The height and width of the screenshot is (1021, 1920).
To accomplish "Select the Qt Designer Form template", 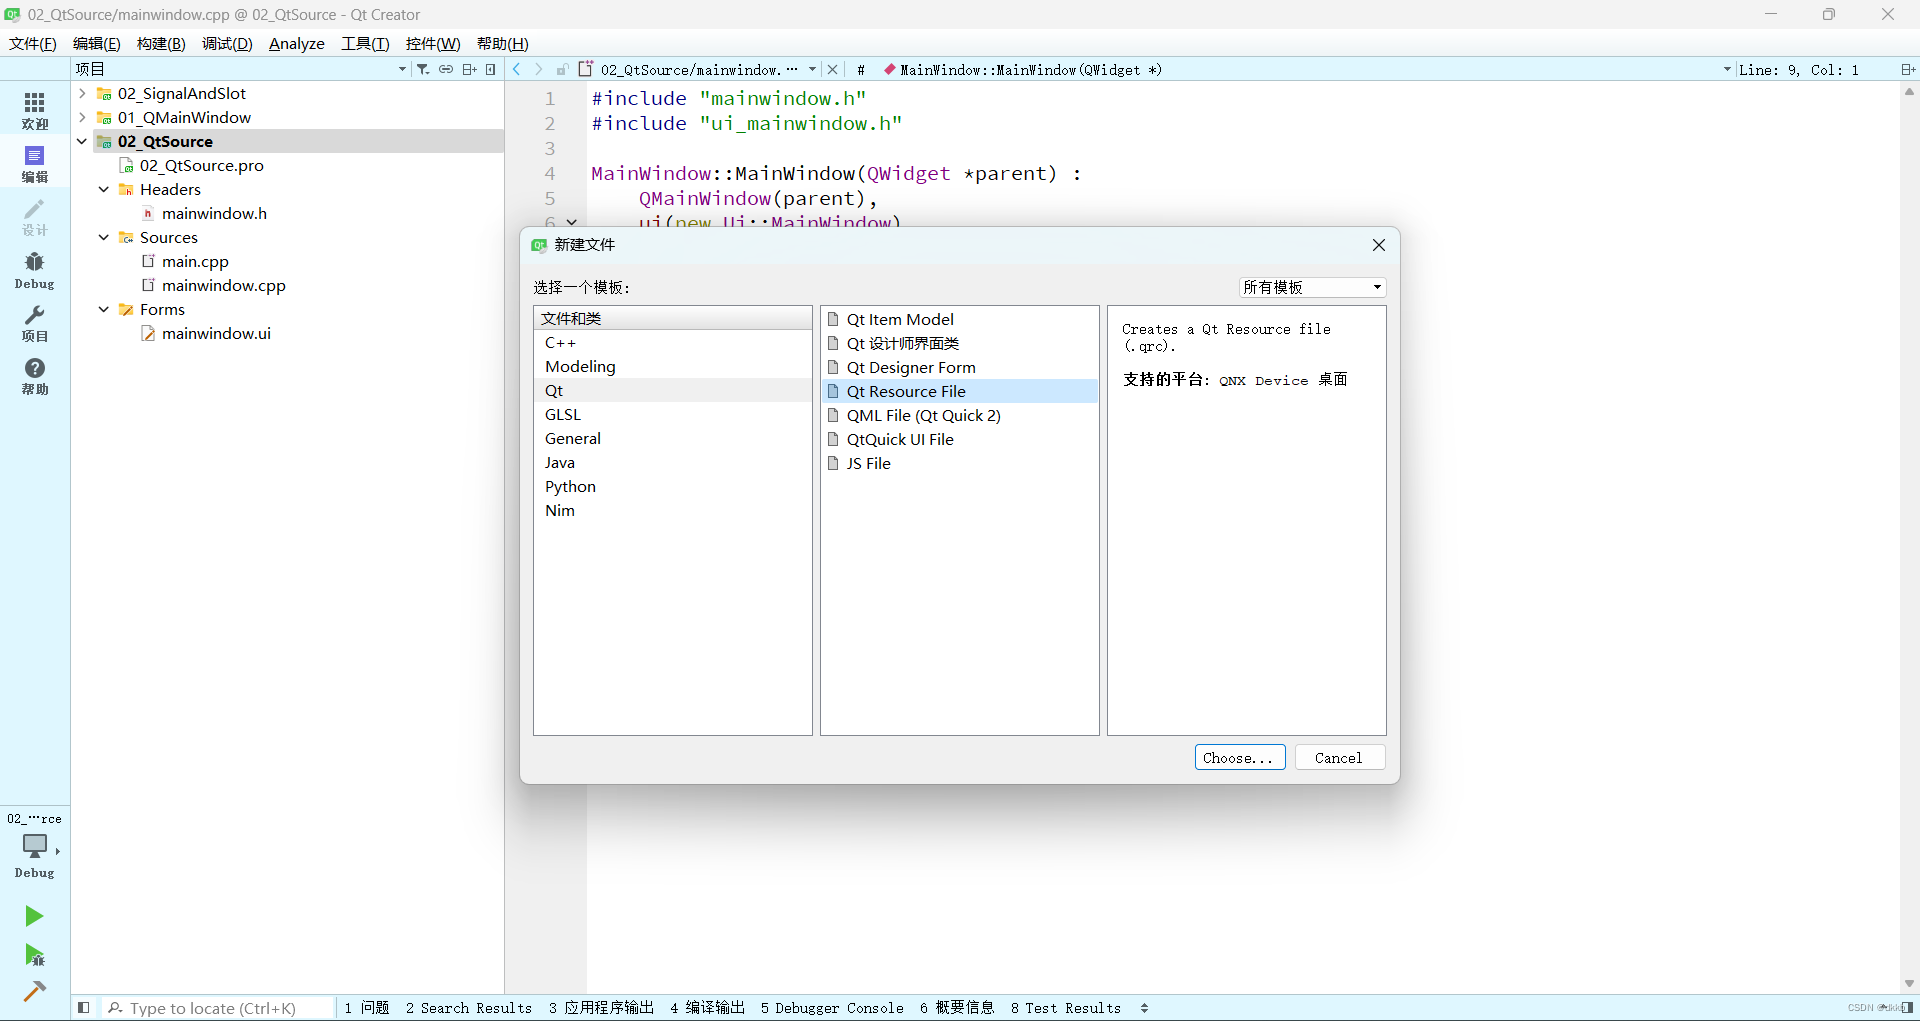I will pyautogui.click(x=959, y=367).
